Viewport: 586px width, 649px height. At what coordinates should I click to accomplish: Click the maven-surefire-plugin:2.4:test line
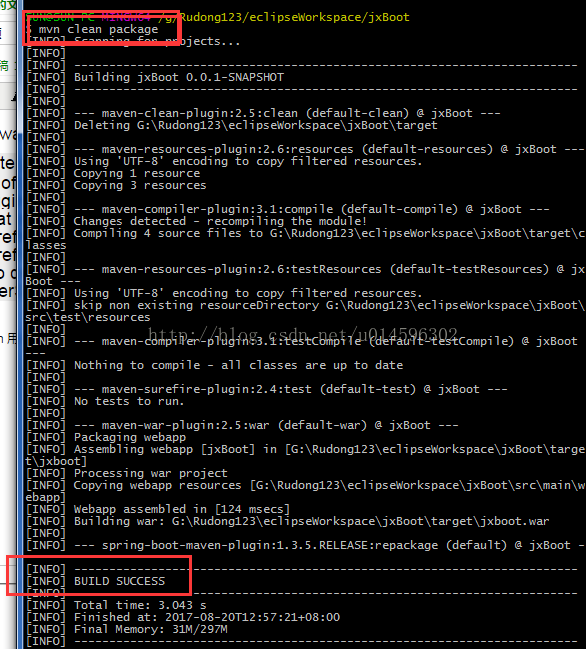(267, 389)
